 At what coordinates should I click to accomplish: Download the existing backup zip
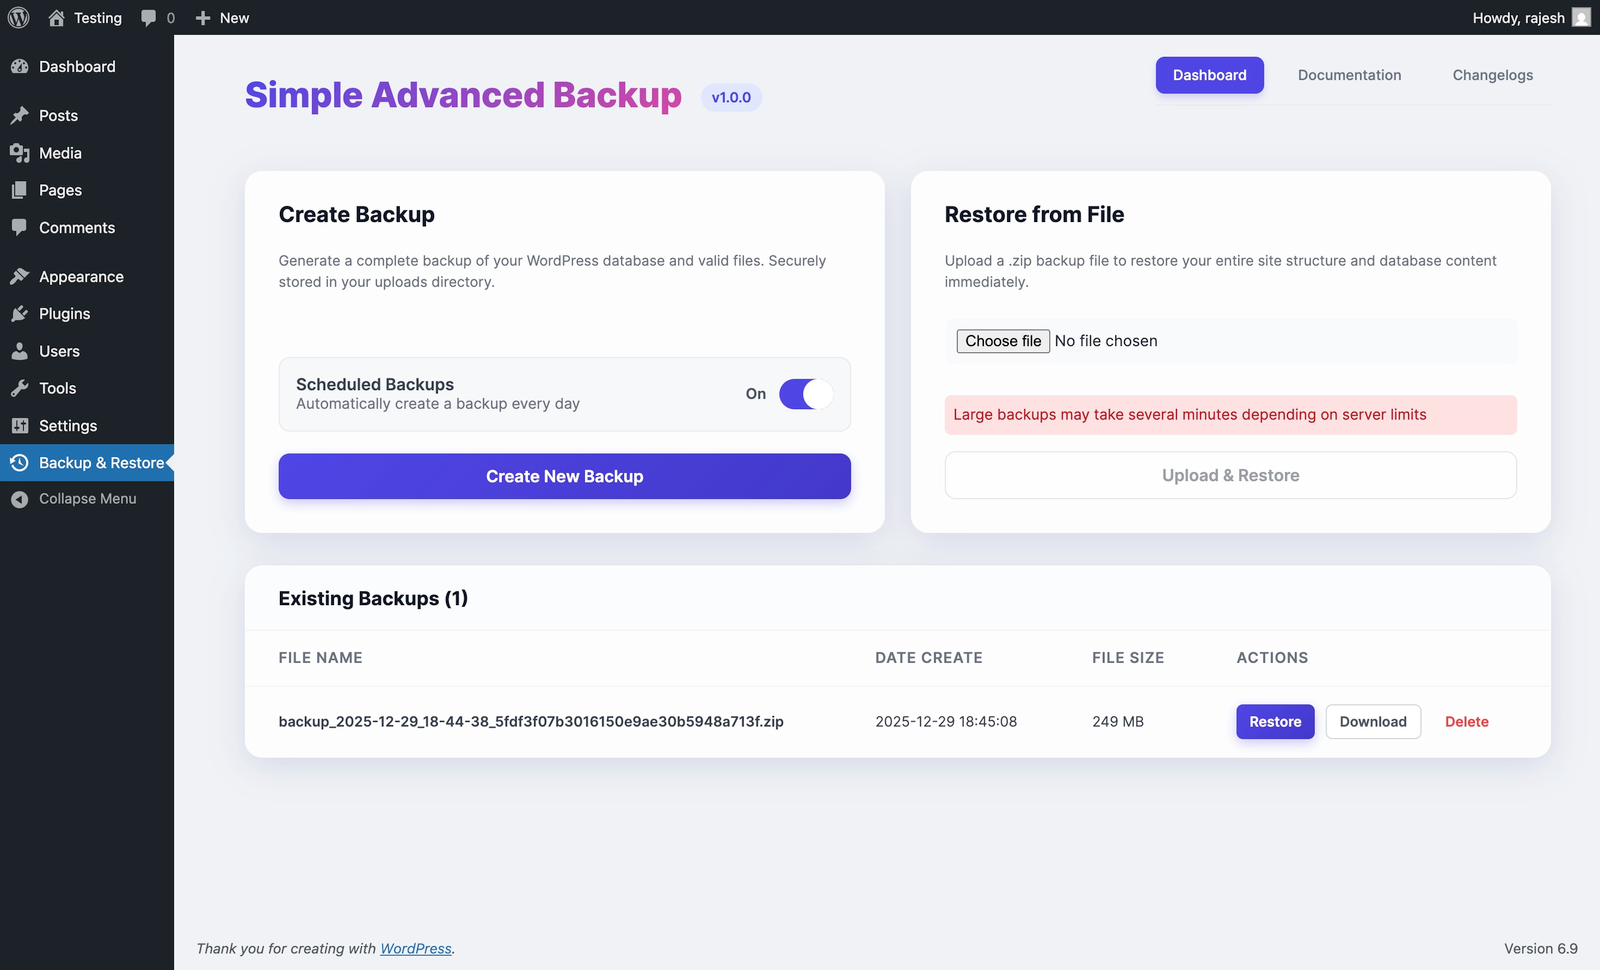(1372, 722)
